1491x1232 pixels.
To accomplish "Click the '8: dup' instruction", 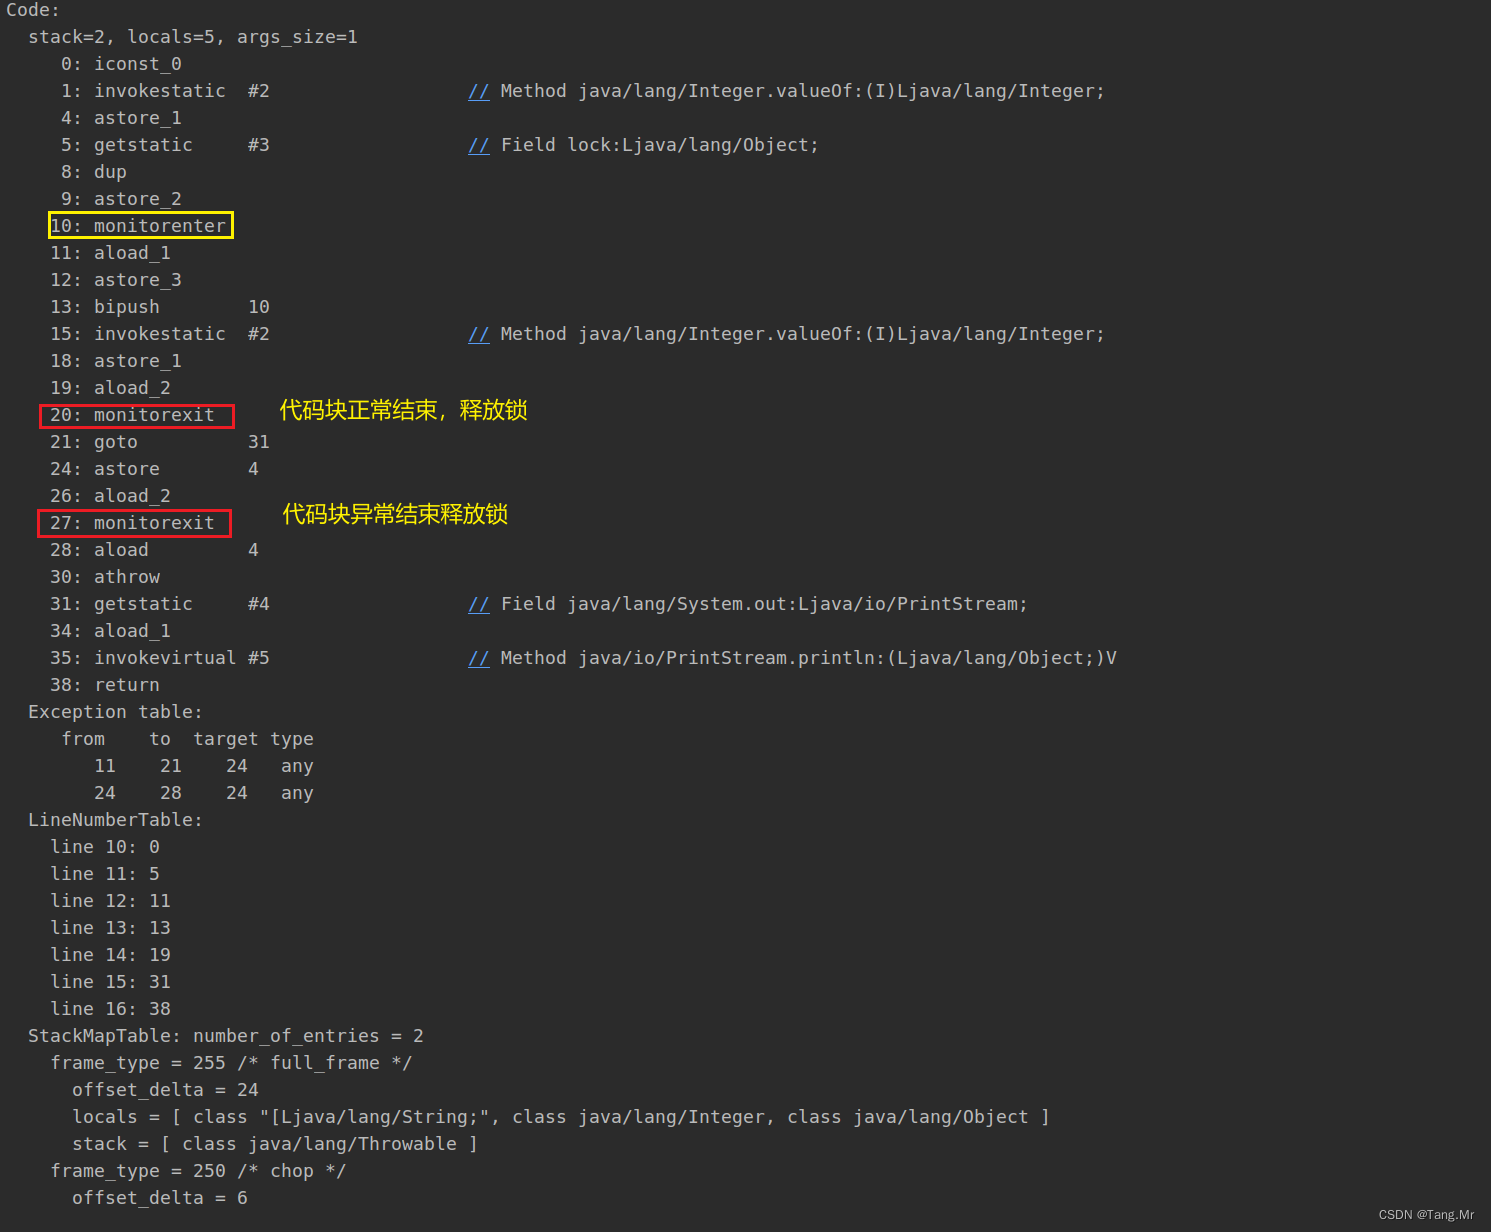I will coord(94,172).
